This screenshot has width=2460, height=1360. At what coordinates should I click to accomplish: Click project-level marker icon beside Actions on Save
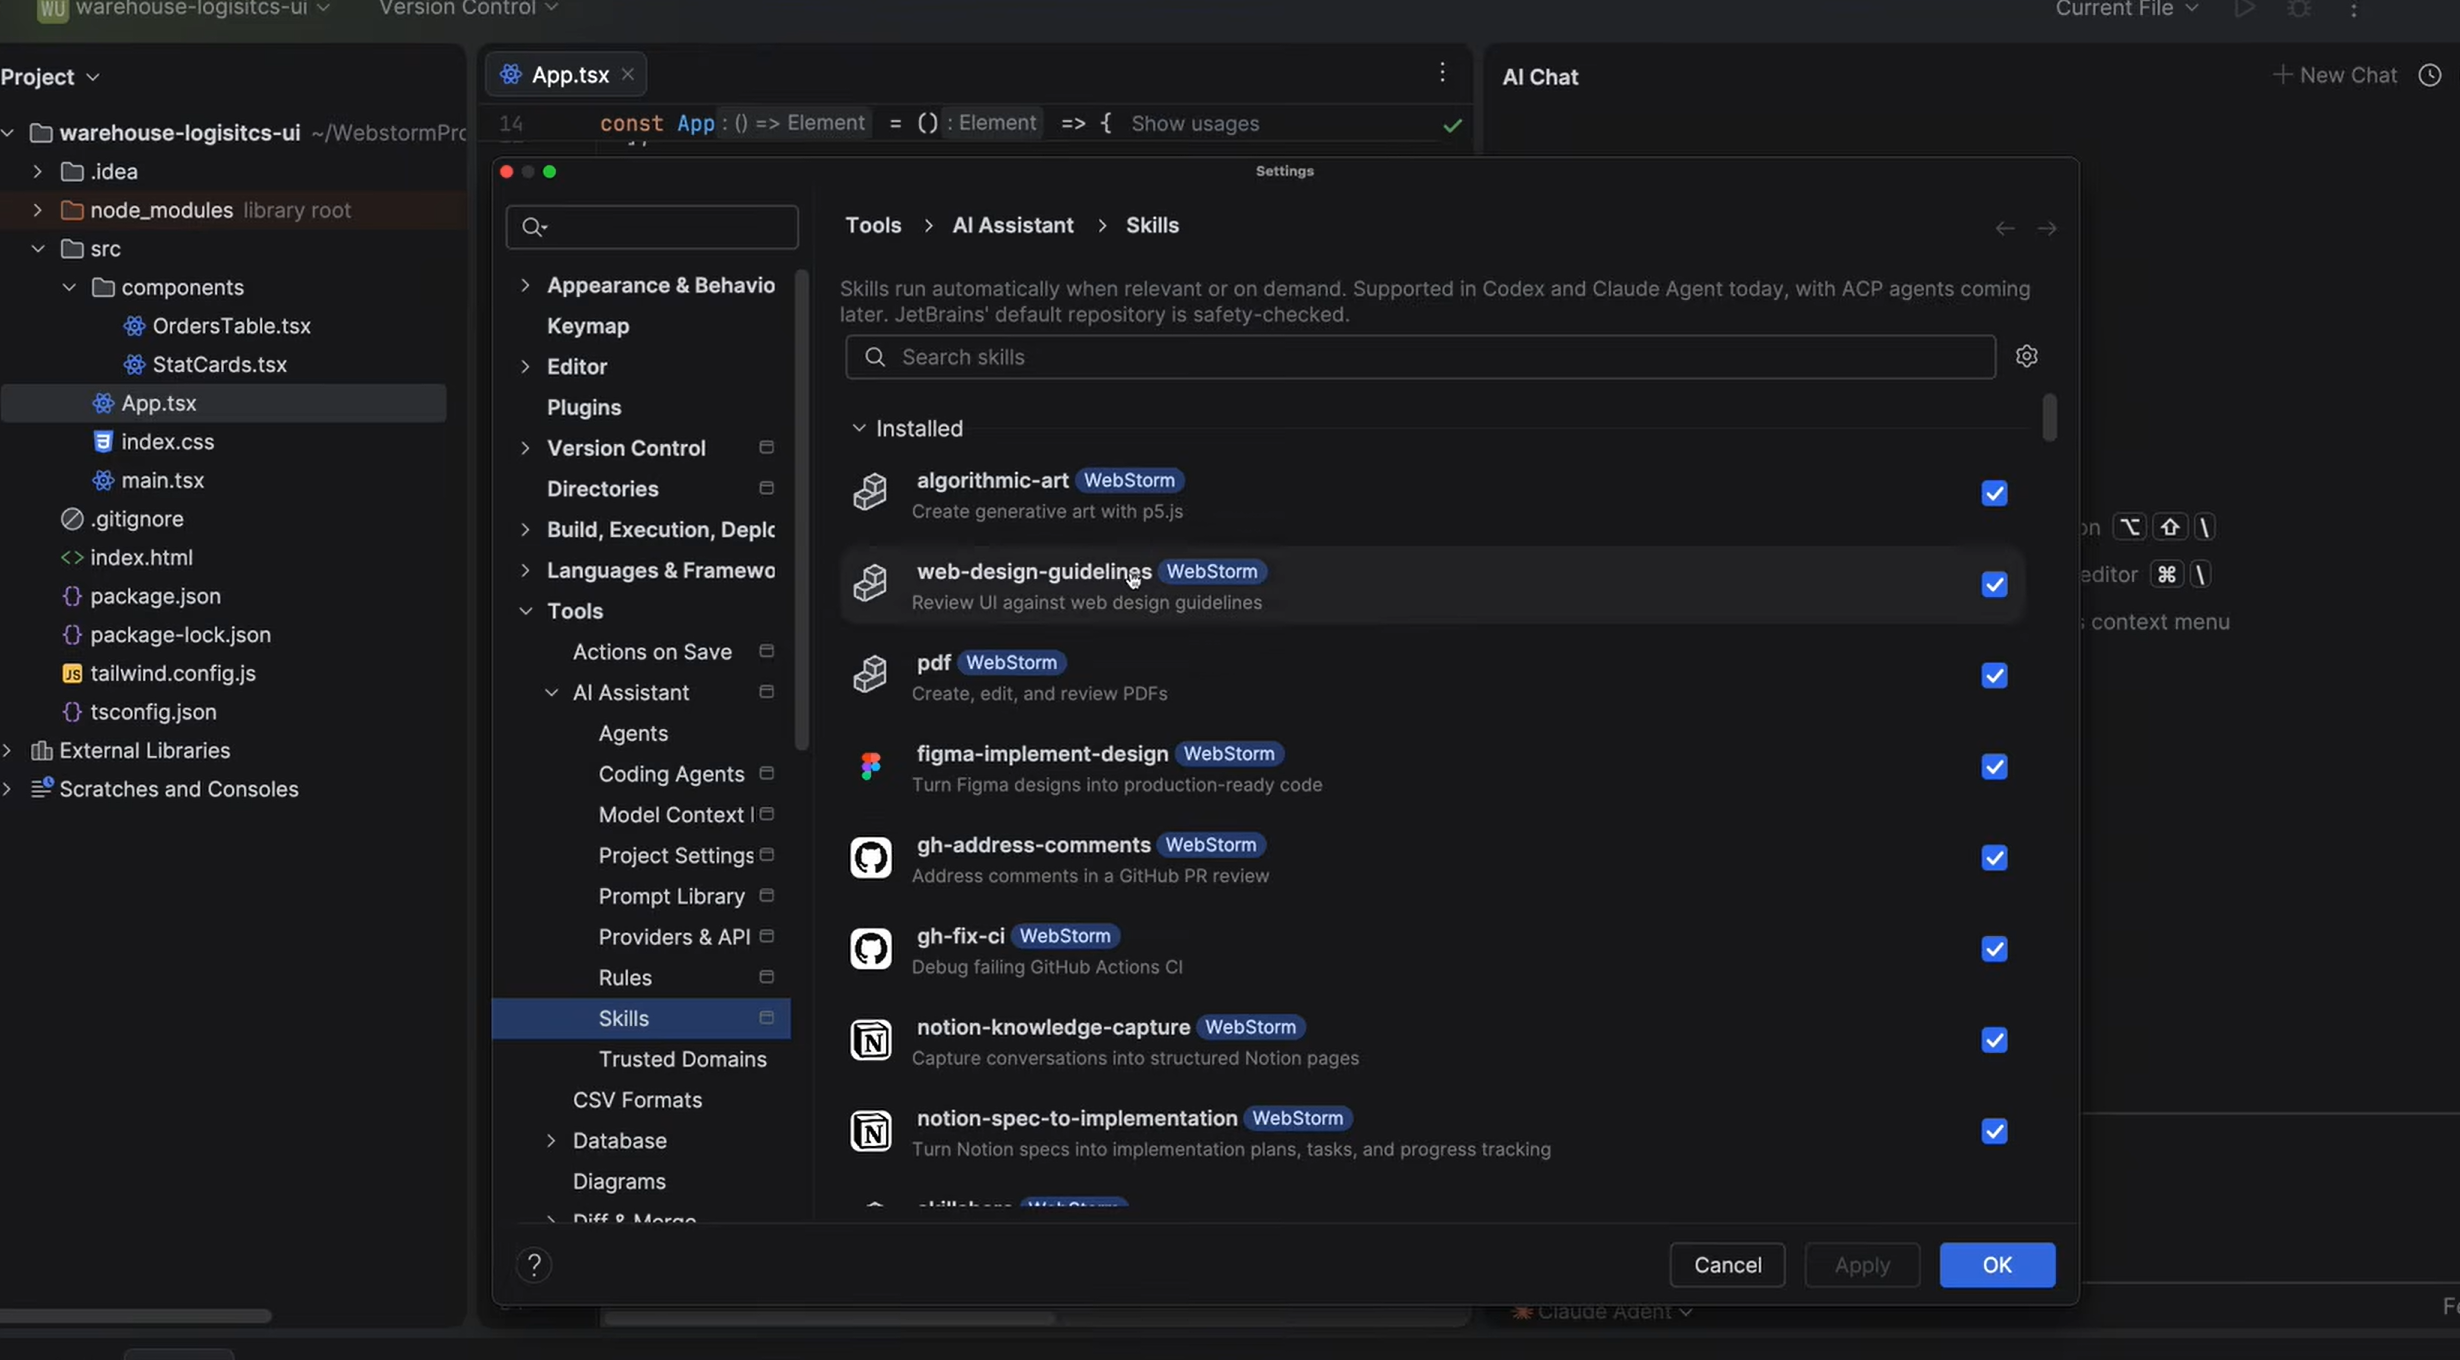pos(767,651)
